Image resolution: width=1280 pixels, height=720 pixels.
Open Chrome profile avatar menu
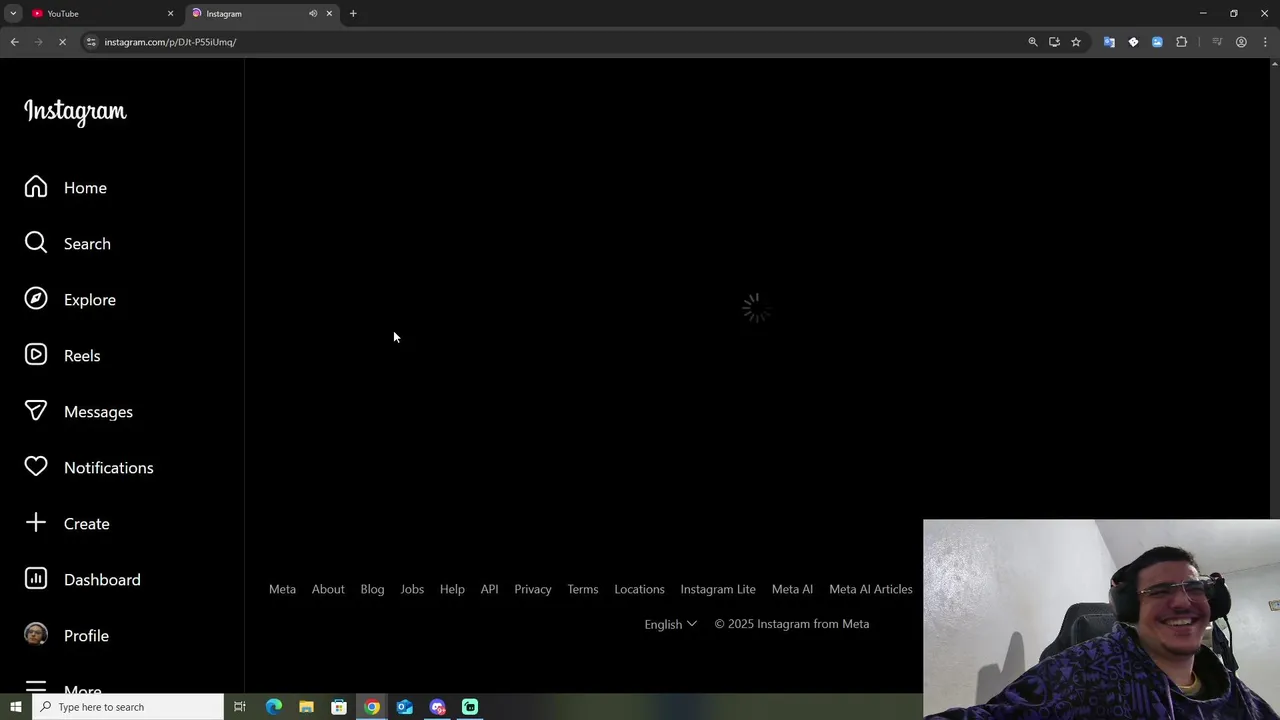click(1241, 42)
